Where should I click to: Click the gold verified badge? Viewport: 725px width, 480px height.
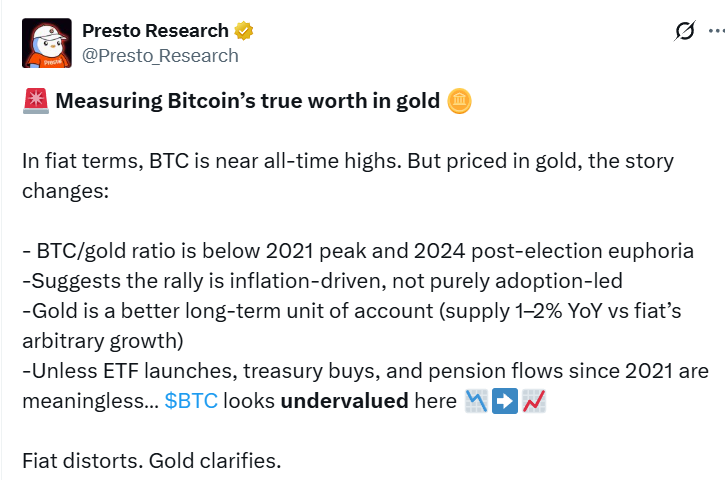244,31
